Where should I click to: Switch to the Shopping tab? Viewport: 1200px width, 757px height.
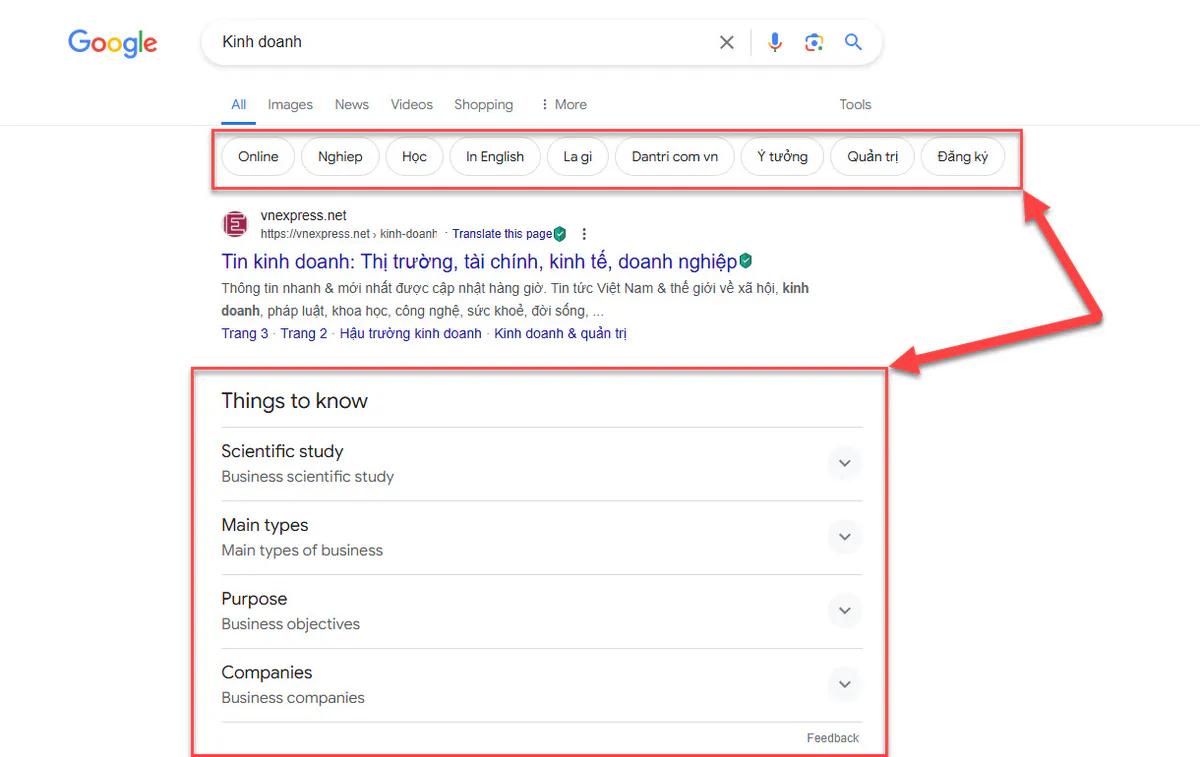[x=483, y=104]
